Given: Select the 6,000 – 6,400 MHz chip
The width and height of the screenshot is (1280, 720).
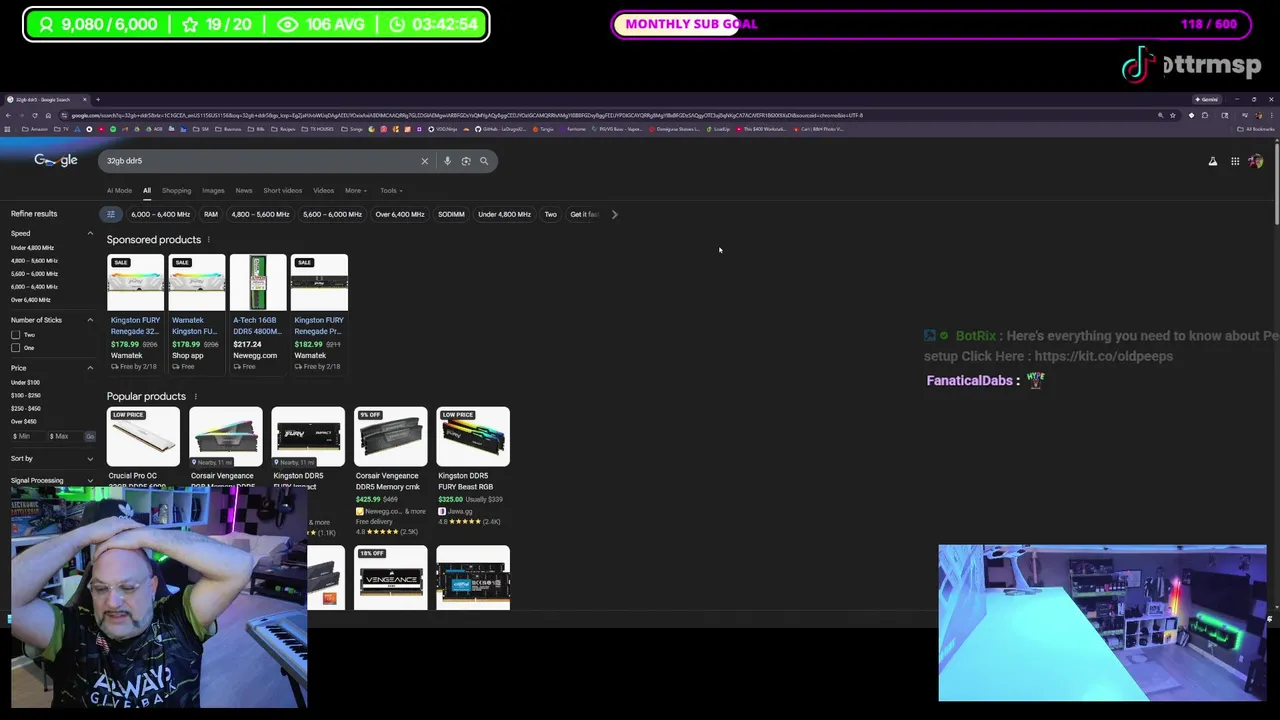Looking at the screenshot, I should pyautogui.click(x=160, y=214).
